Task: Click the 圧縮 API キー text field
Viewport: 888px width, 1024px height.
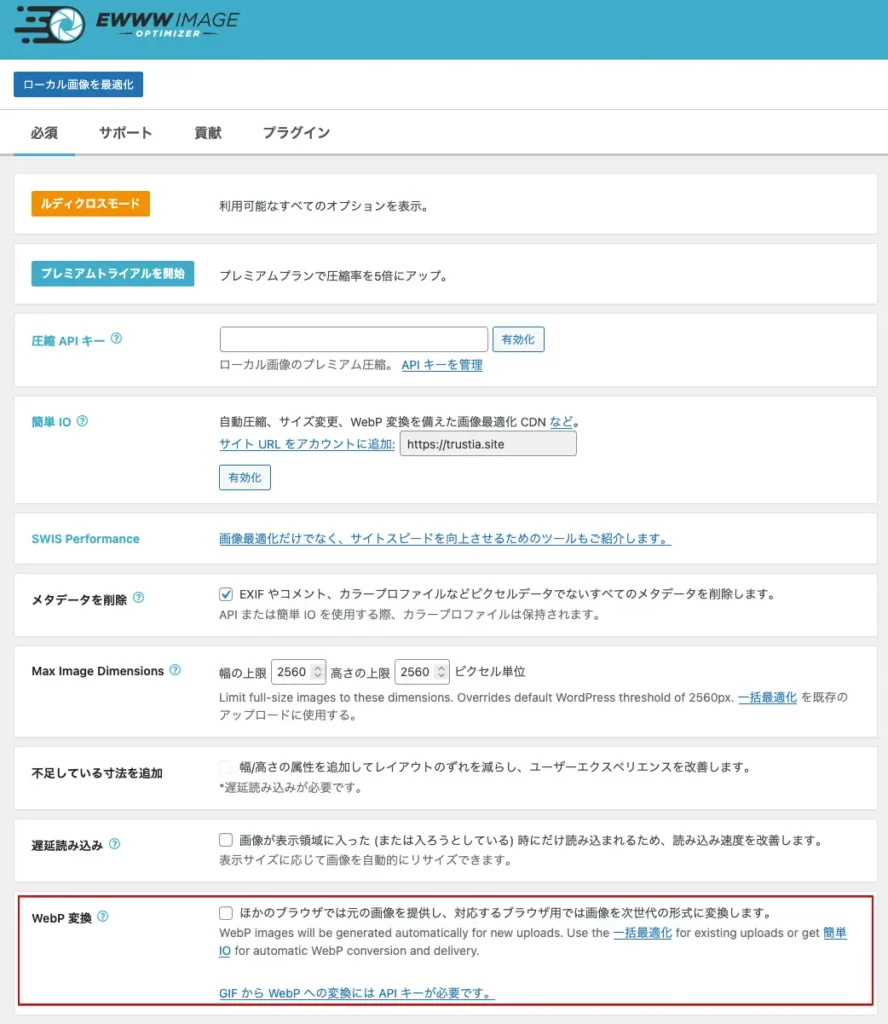Action: 353,339
